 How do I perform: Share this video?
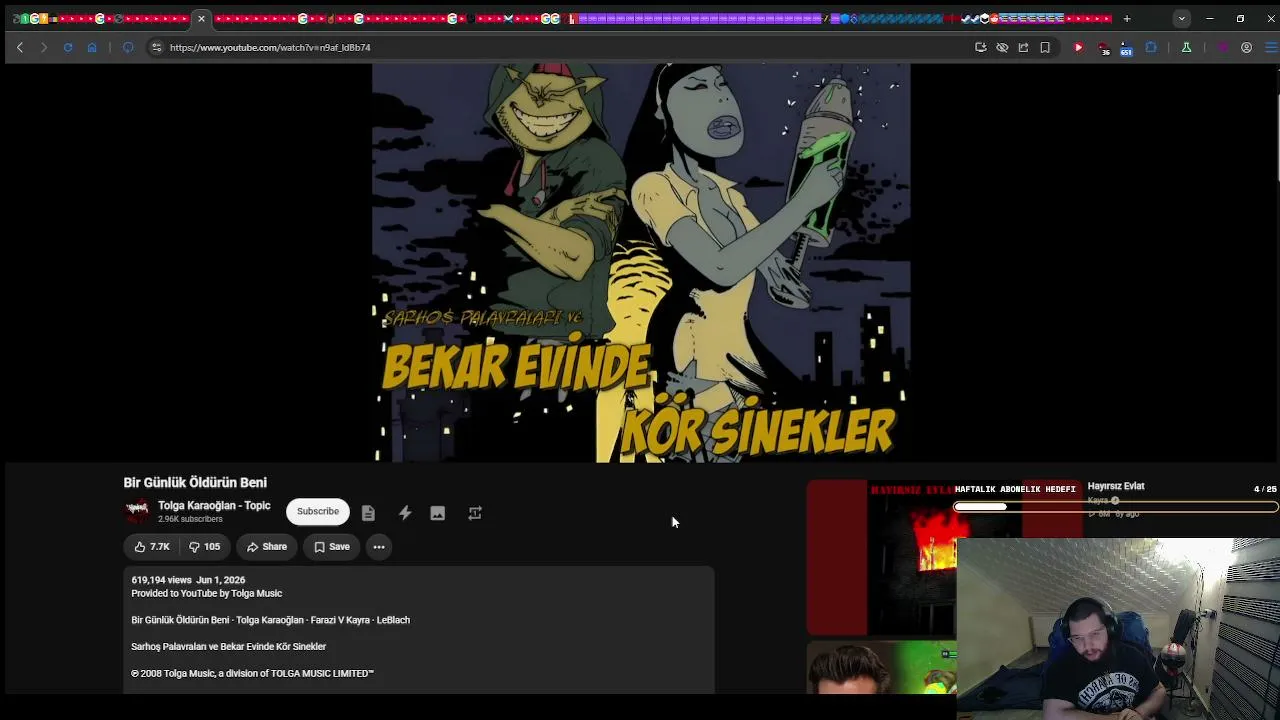point(267,547)
